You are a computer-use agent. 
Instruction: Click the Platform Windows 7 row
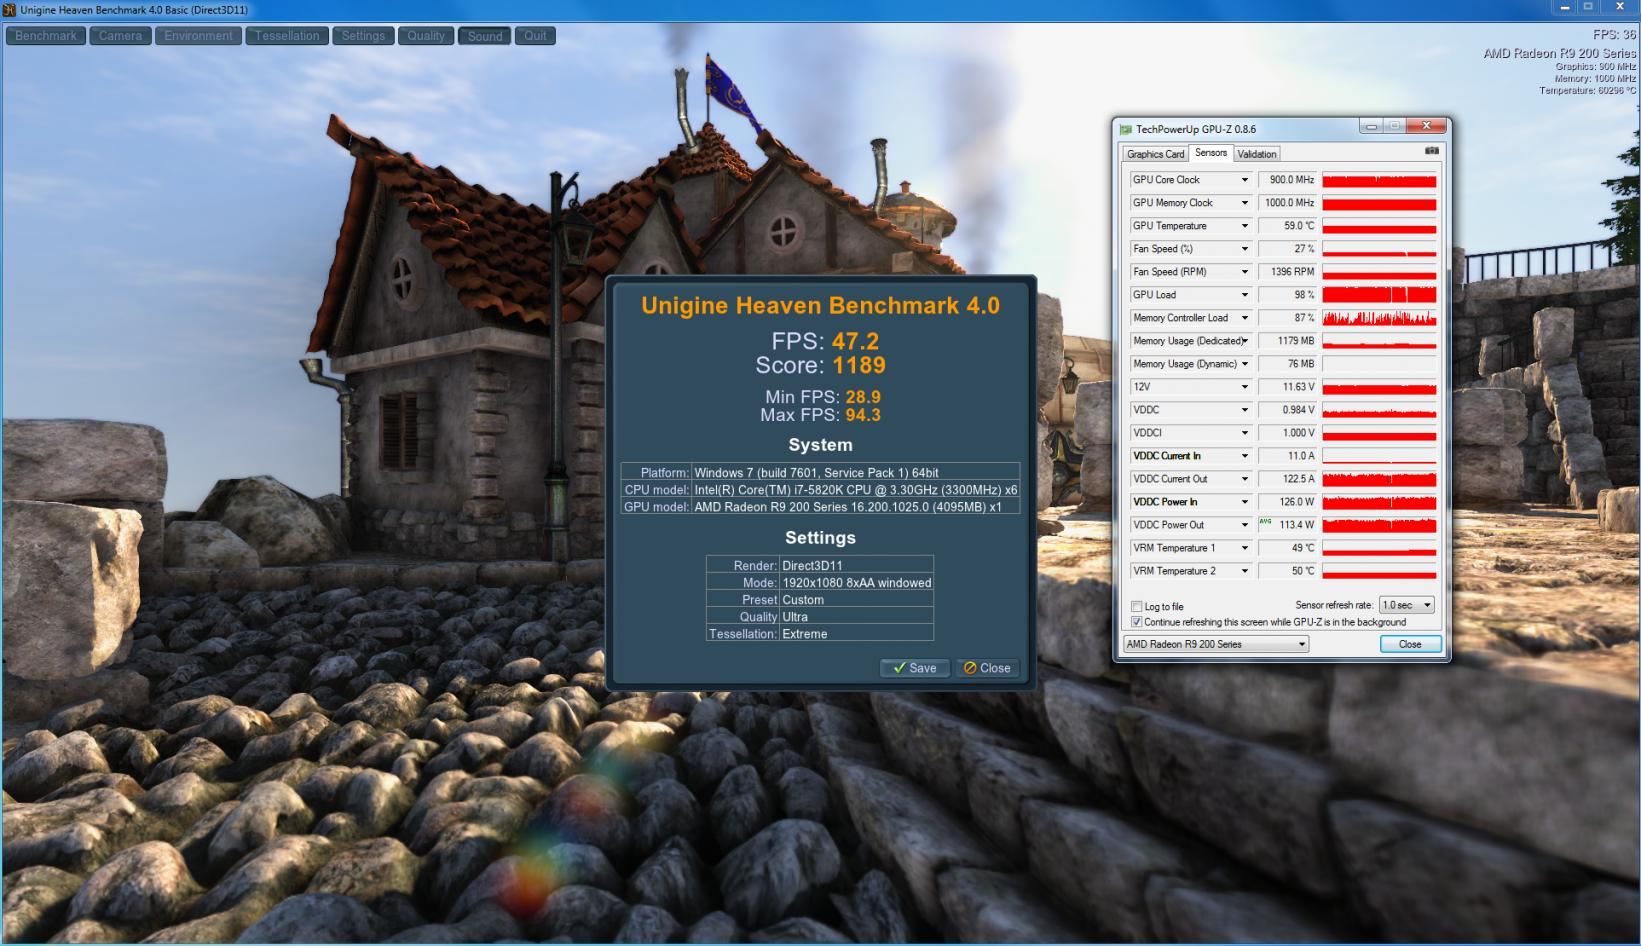(x=820, y=473)
